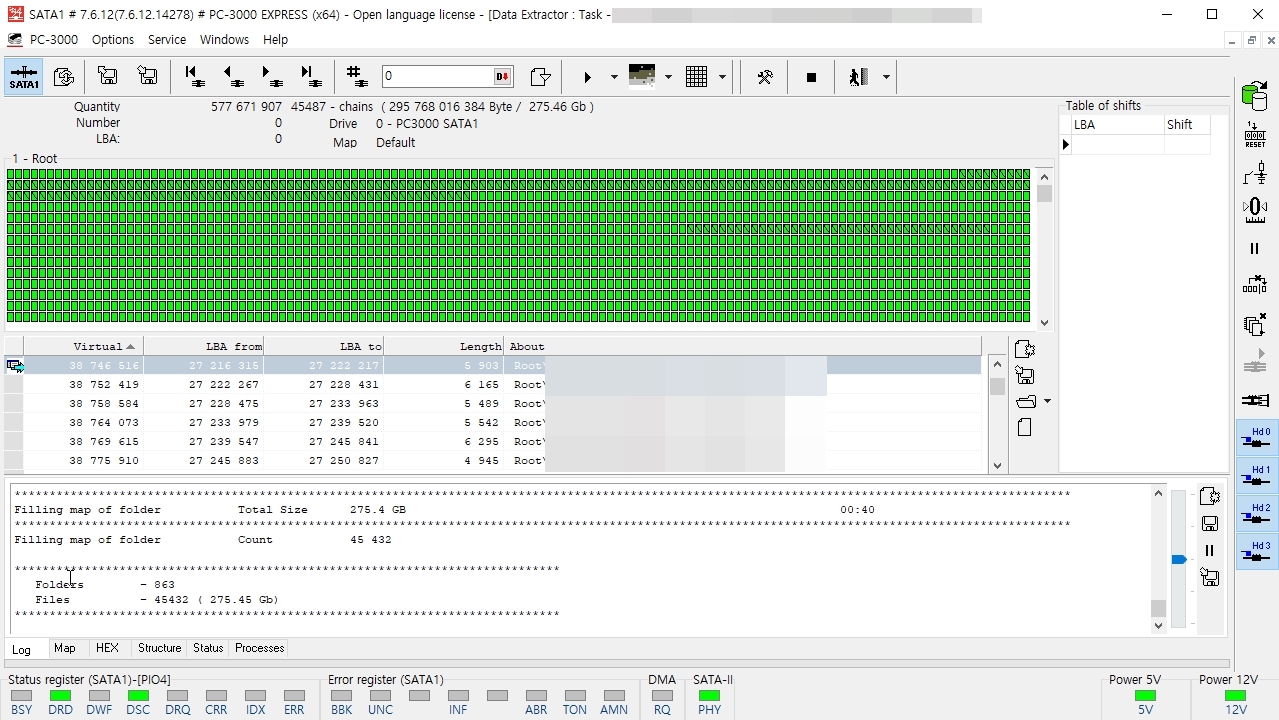Screen dimensions: 1279x720
Task: Open dropdown beside the grid icon
Action: [721, 78]
